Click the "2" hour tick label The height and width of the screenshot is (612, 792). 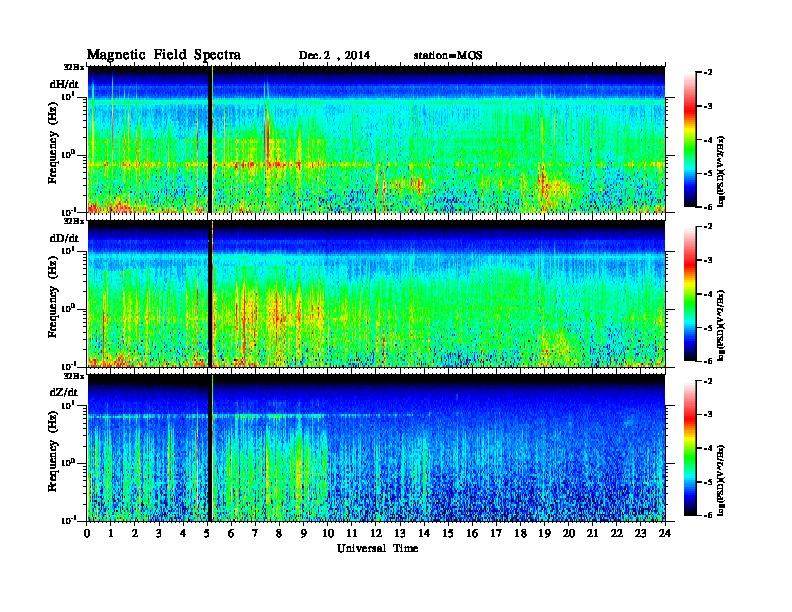(x=135, y=533)
